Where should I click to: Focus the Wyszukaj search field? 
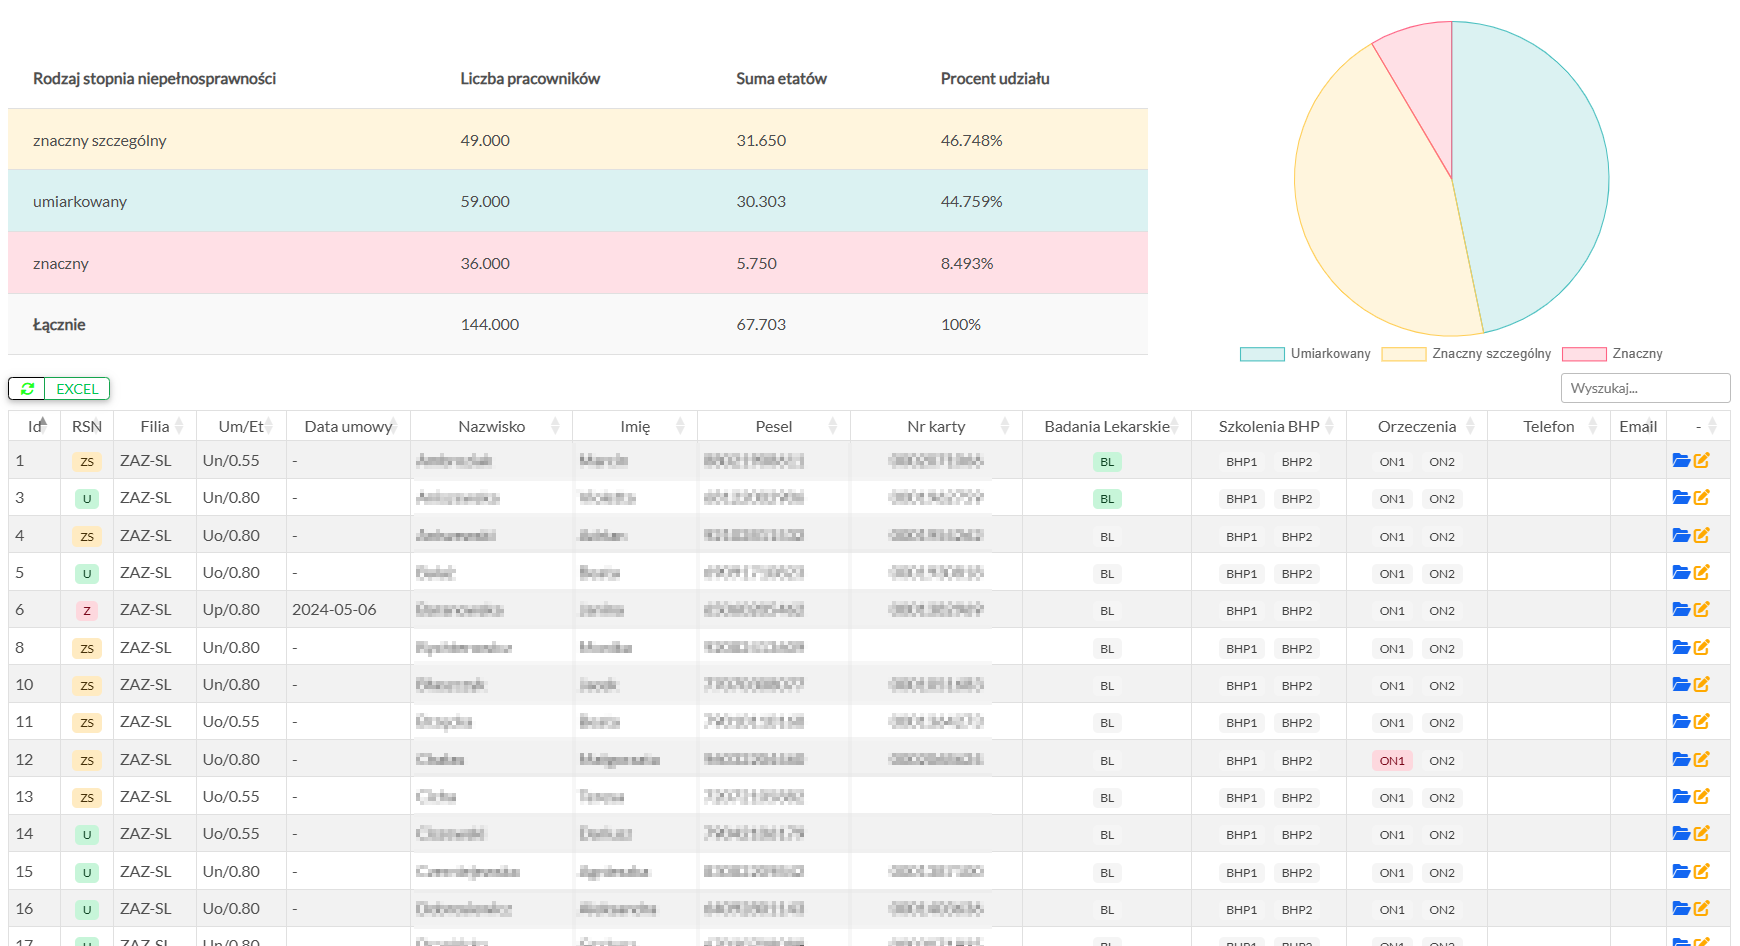click(x=1645, y=388)
